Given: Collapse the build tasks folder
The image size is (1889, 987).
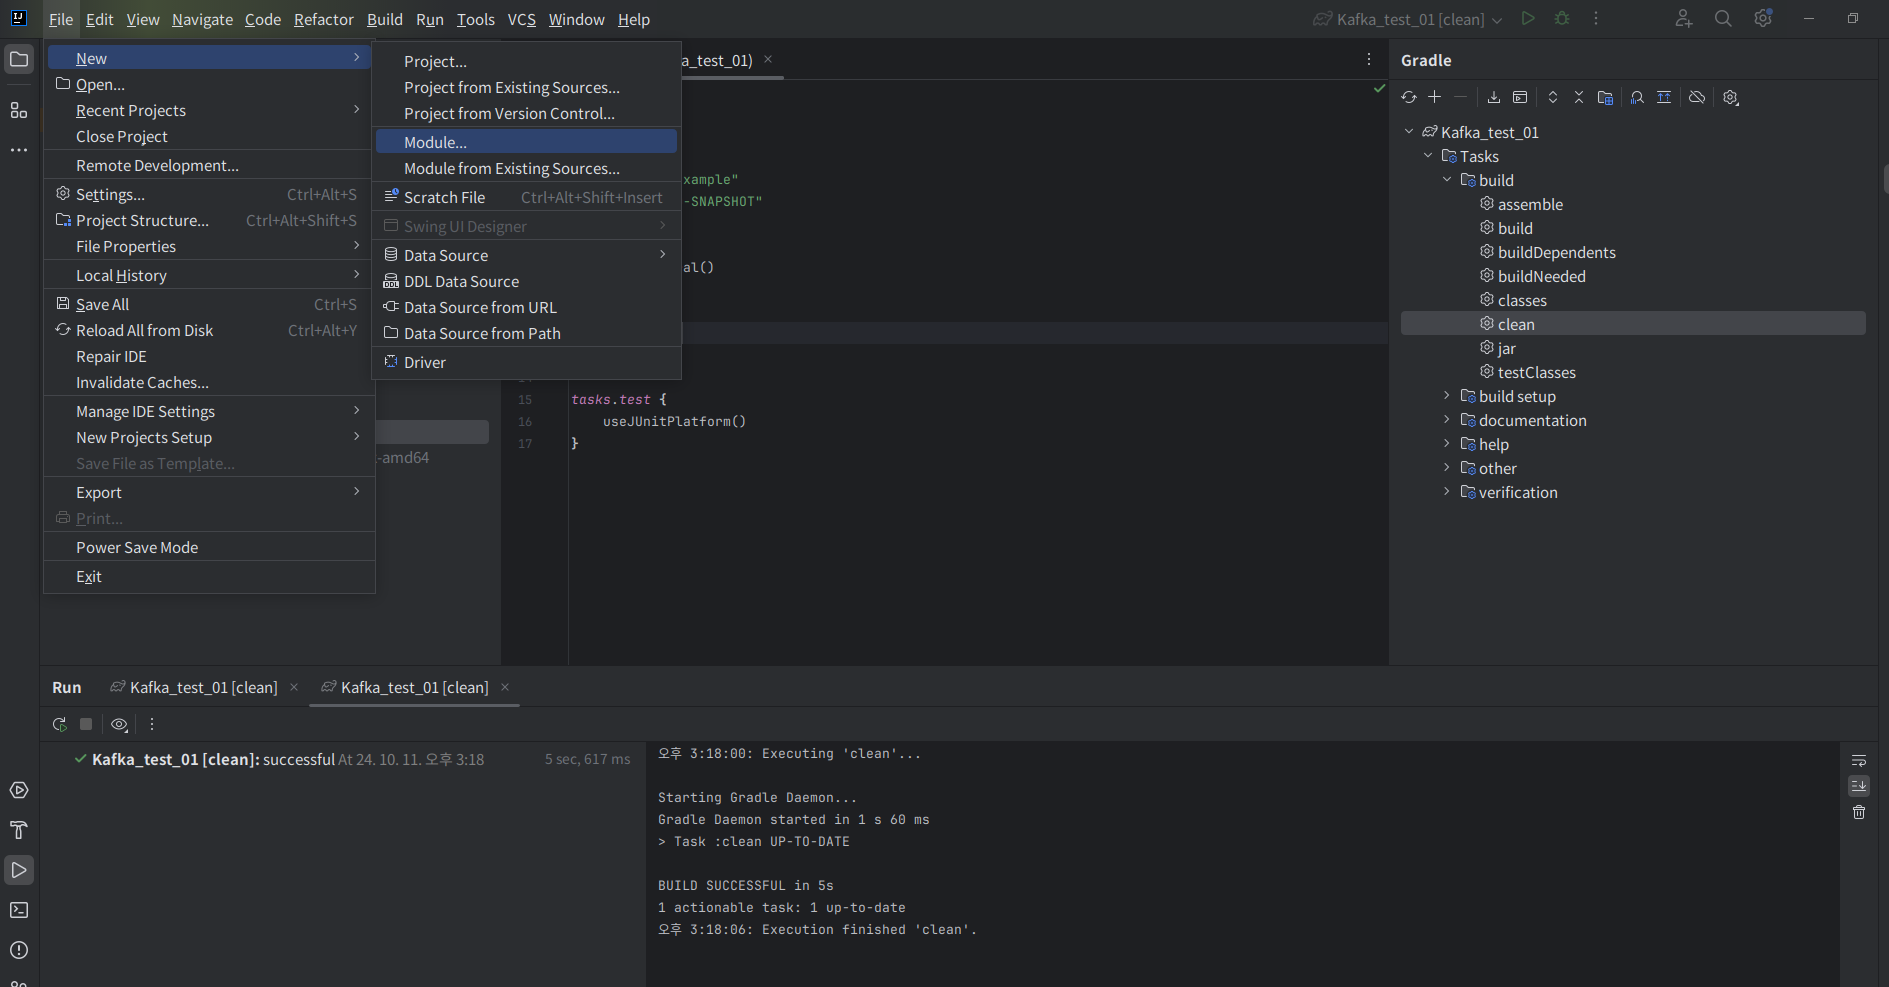Looking at the screenshot, I should click(1447, 179).
